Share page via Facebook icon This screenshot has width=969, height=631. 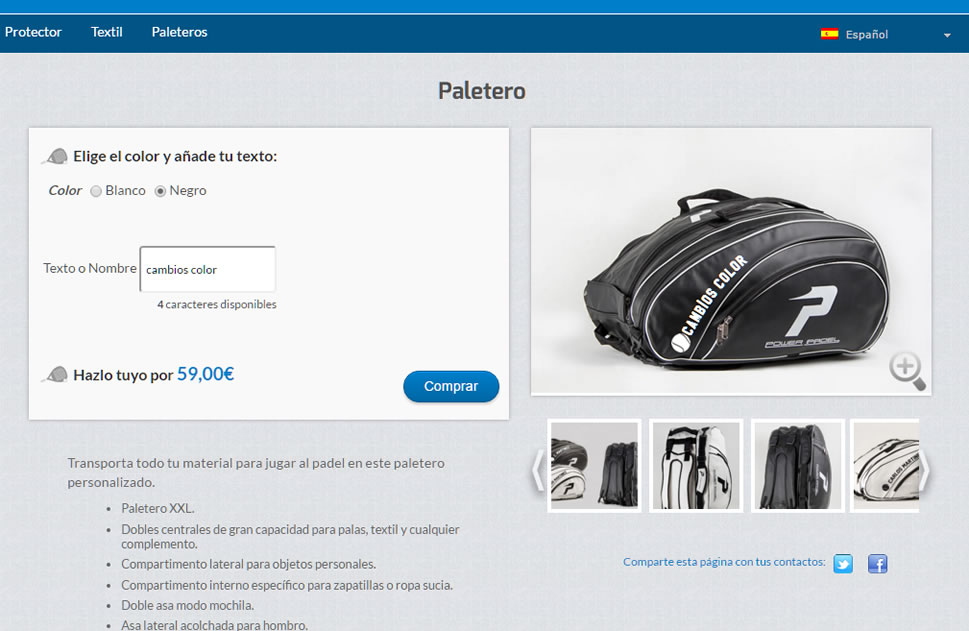click(x=878, y=564)
